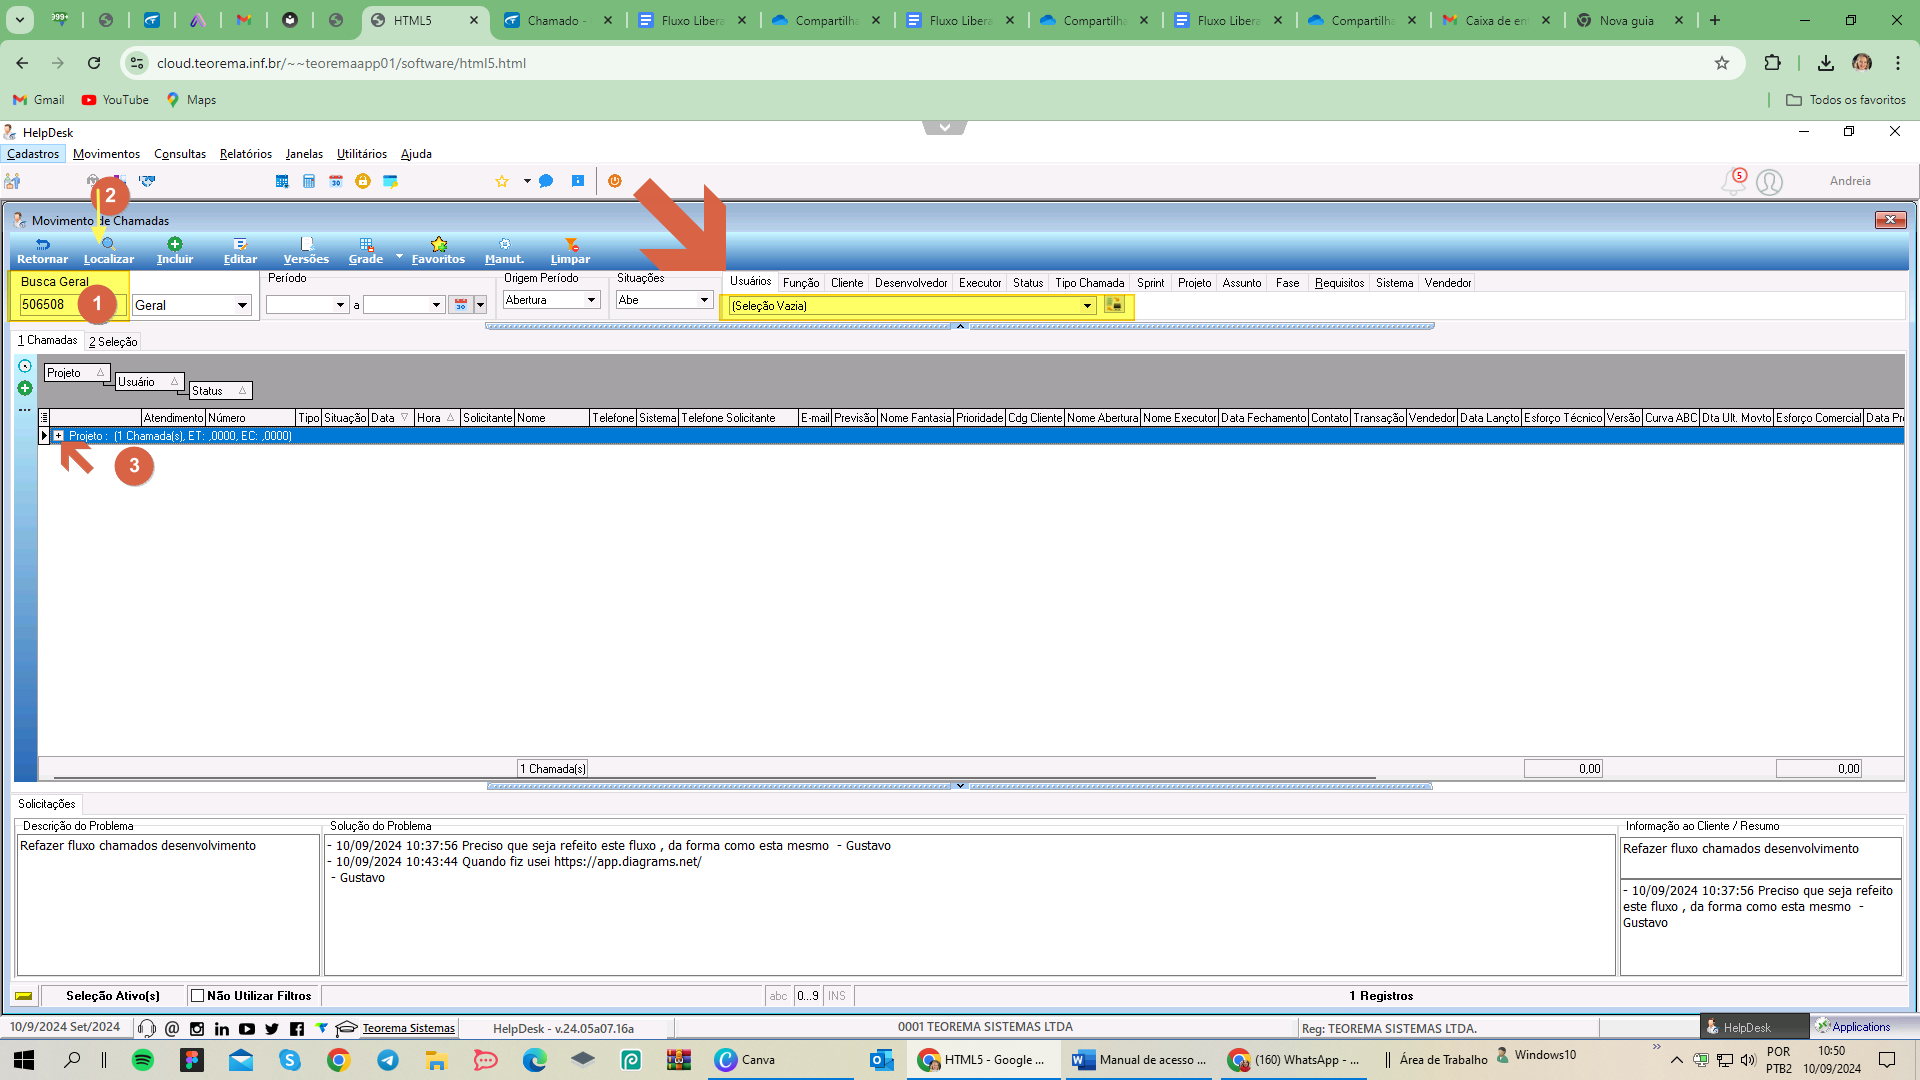Click the blue chat bubble icon

[x=546, y=181]
